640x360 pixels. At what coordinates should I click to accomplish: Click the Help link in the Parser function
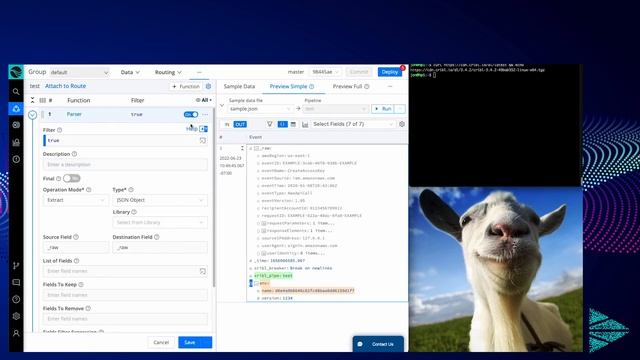pos(191,129)
